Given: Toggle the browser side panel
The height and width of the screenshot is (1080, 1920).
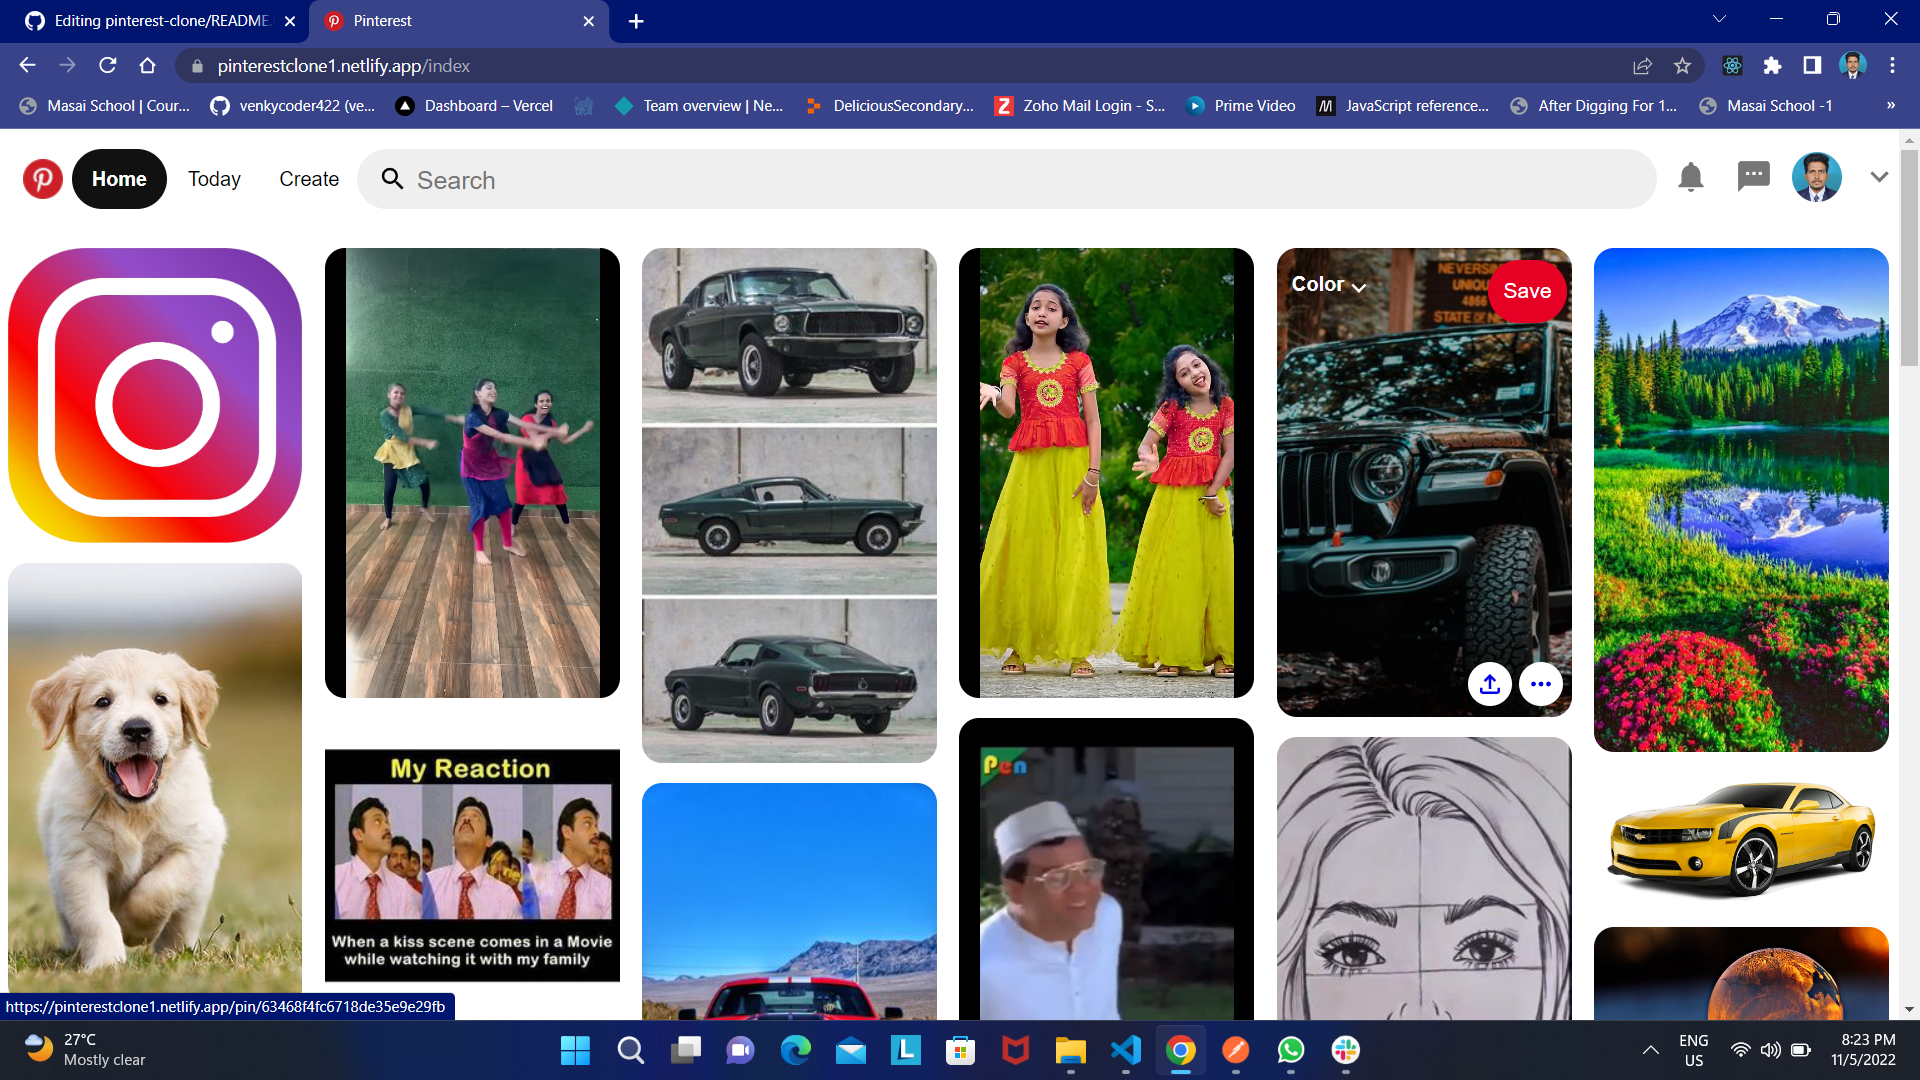Looking at the screenshot, I should point(1812,65).
